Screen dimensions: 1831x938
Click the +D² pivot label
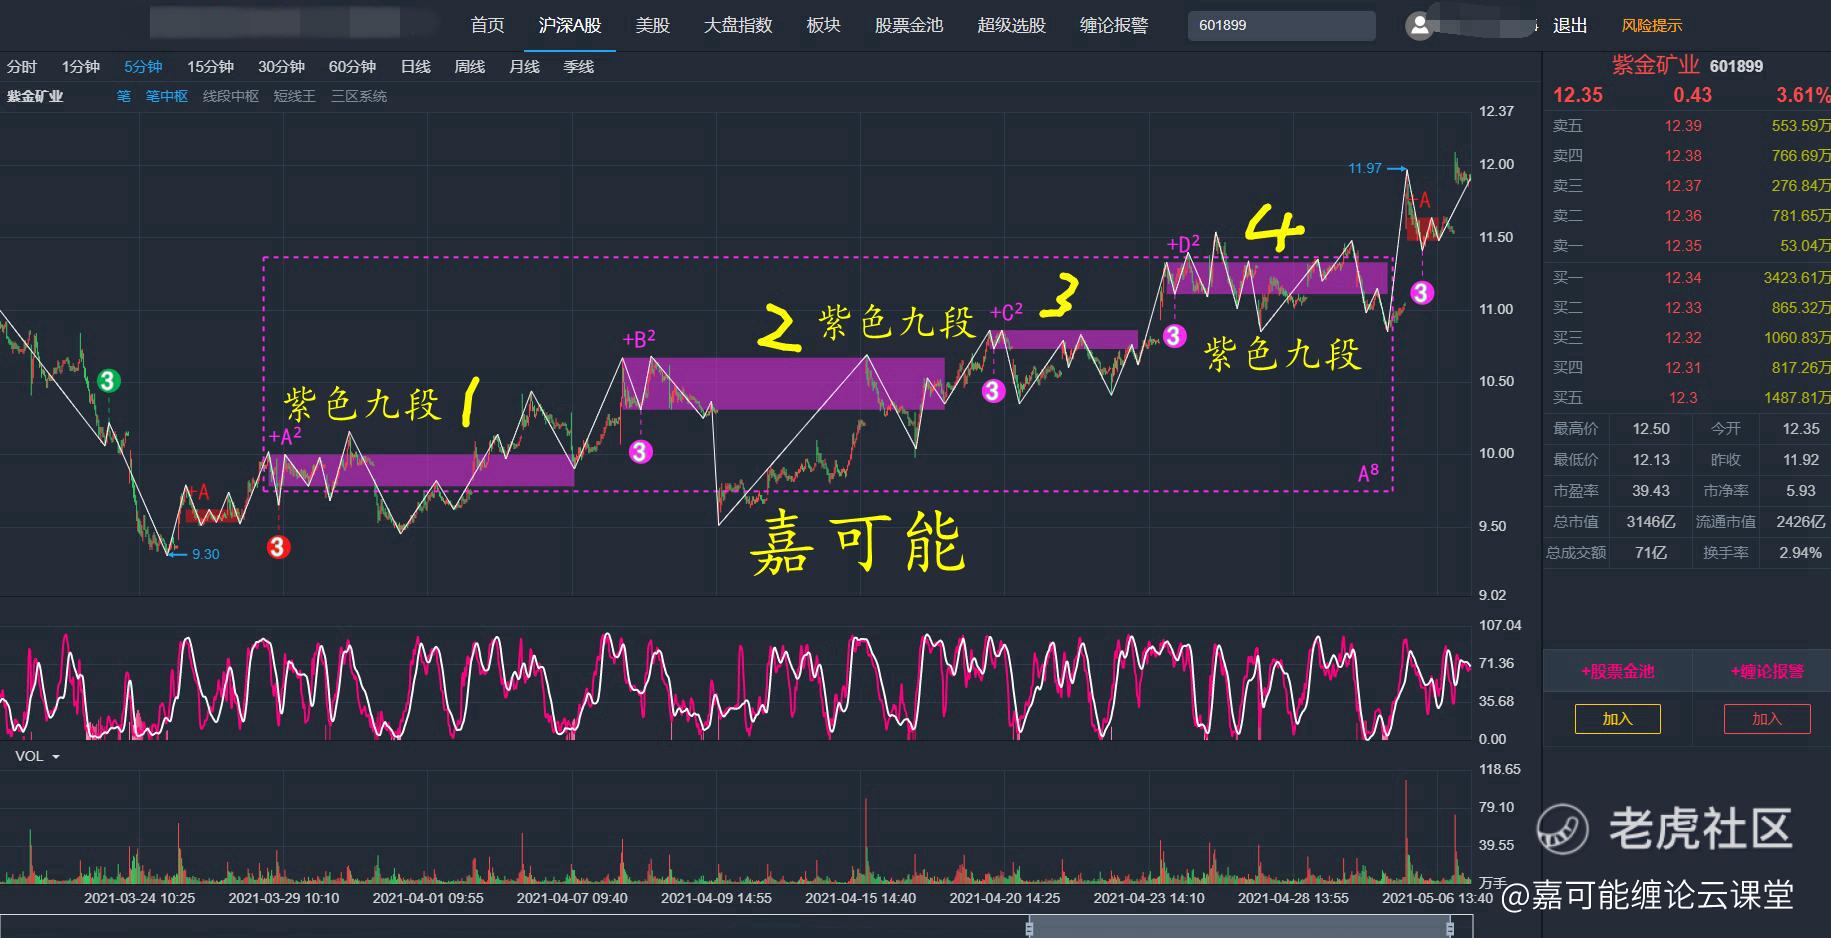tap(1183, 243)
